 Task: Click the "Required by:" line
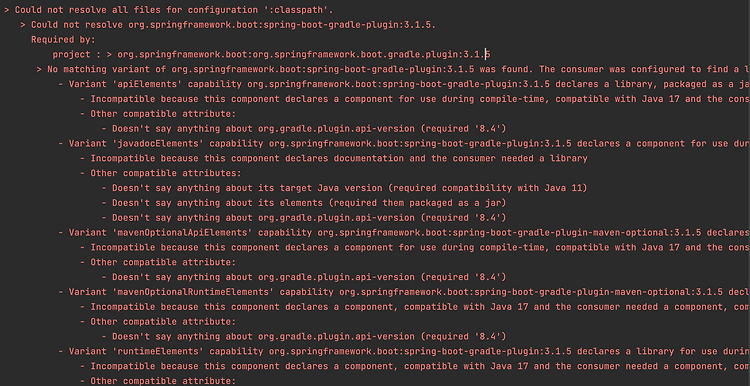point(63,39)
